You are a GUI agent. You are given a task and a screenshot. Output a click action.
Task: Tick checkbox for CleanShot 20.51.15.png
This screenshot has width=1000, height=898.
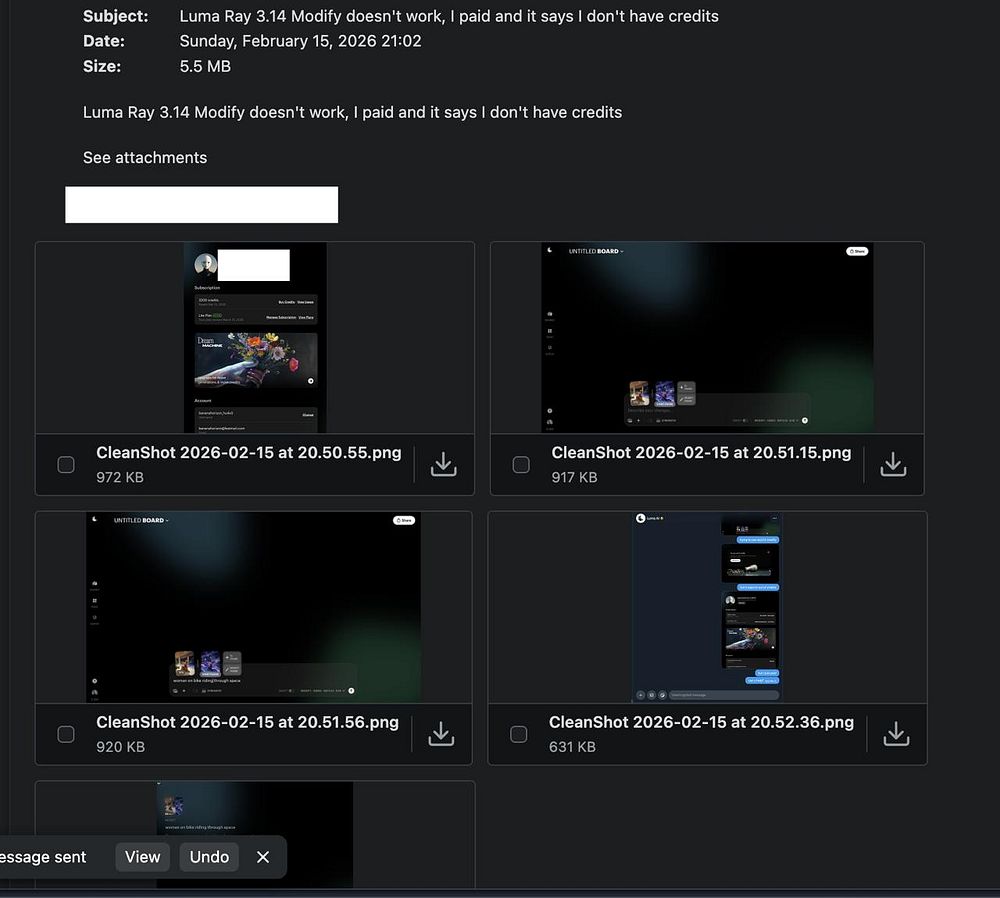pos(521,464)
